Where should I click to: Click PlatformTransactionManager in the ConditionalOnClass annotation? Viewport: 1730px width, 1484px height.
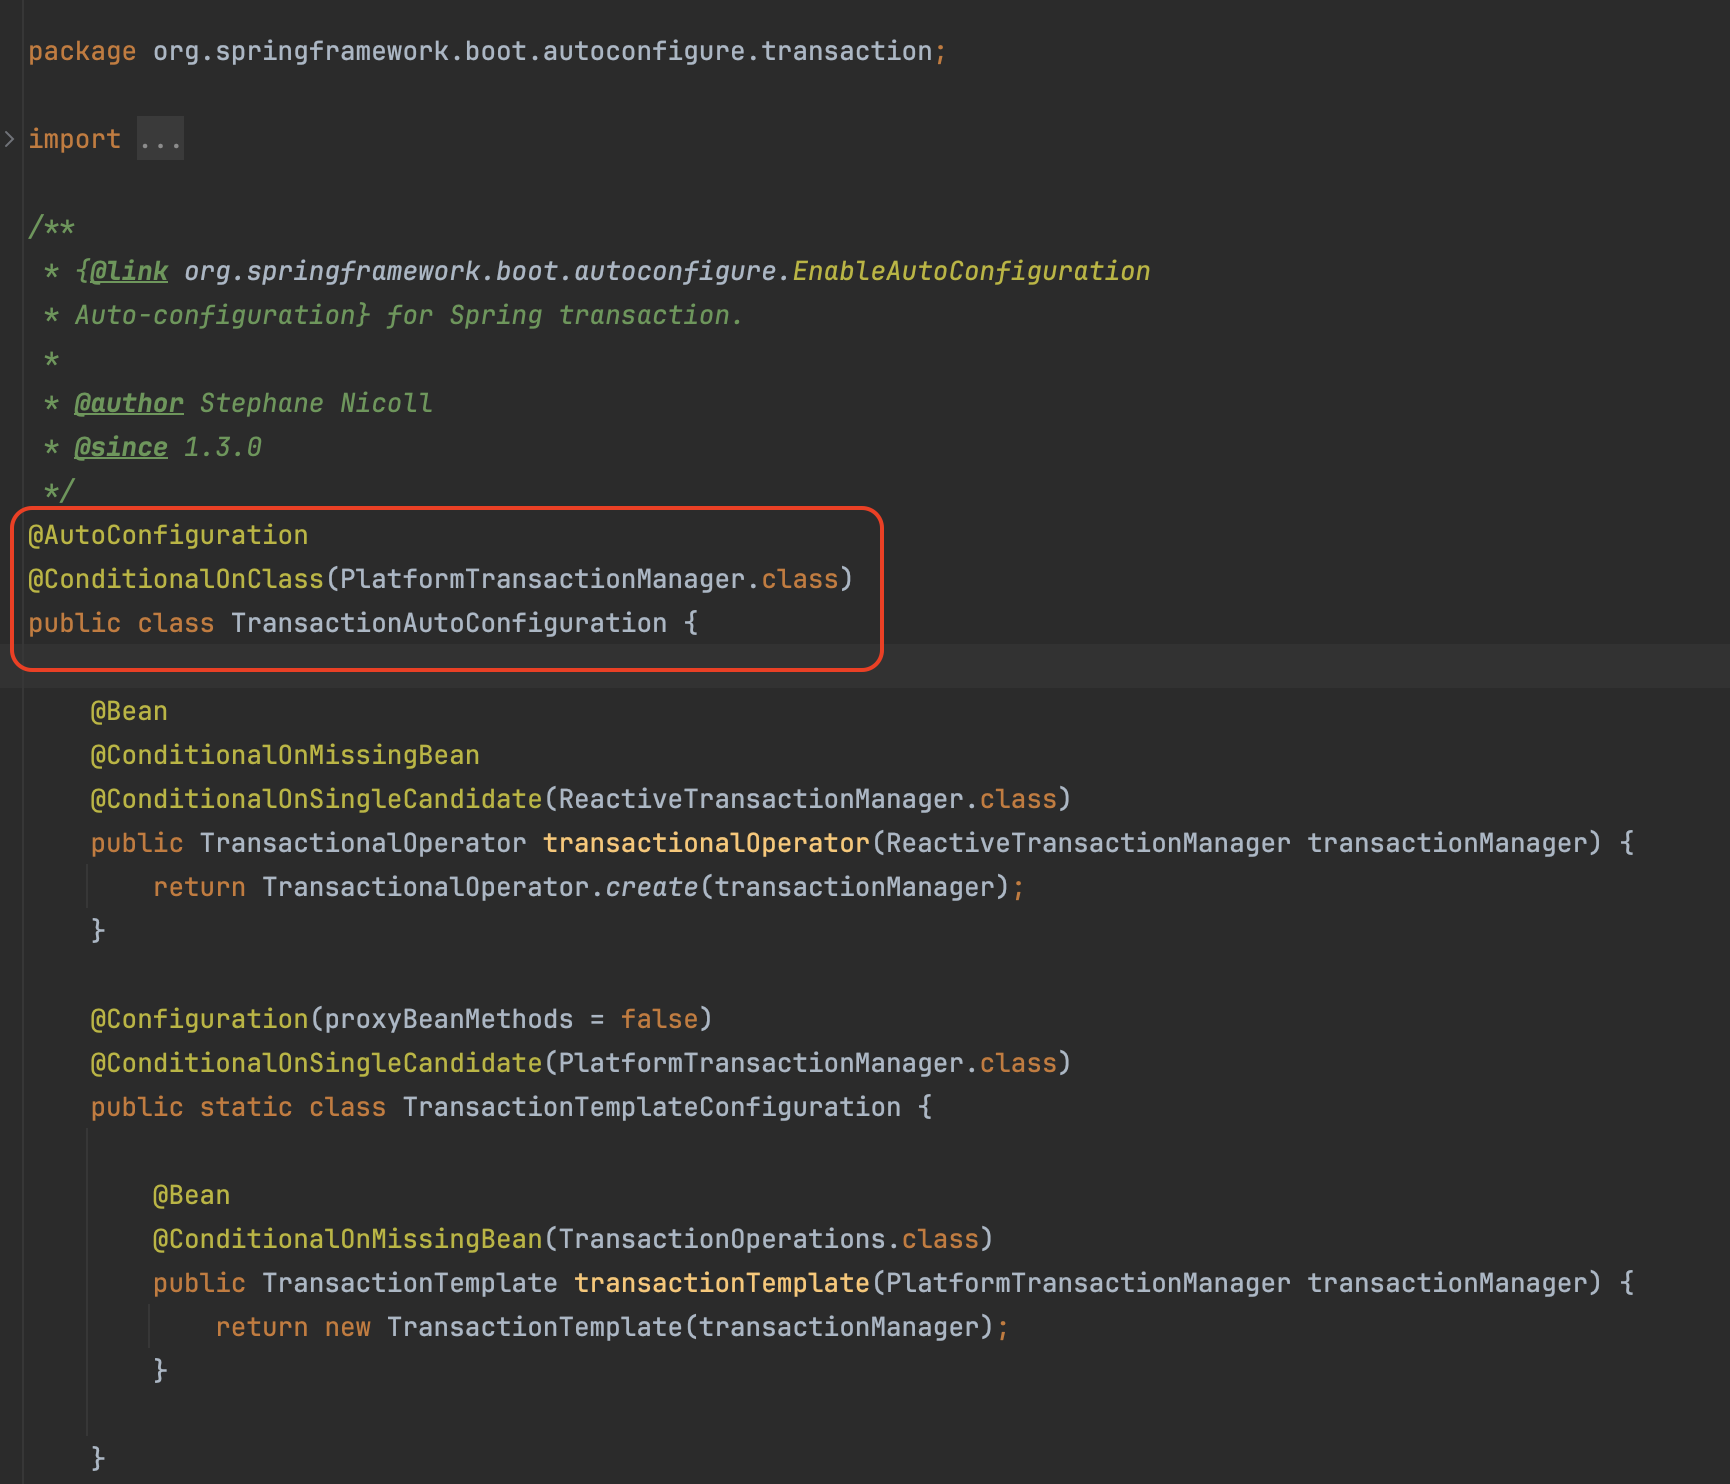coord(543,579)
